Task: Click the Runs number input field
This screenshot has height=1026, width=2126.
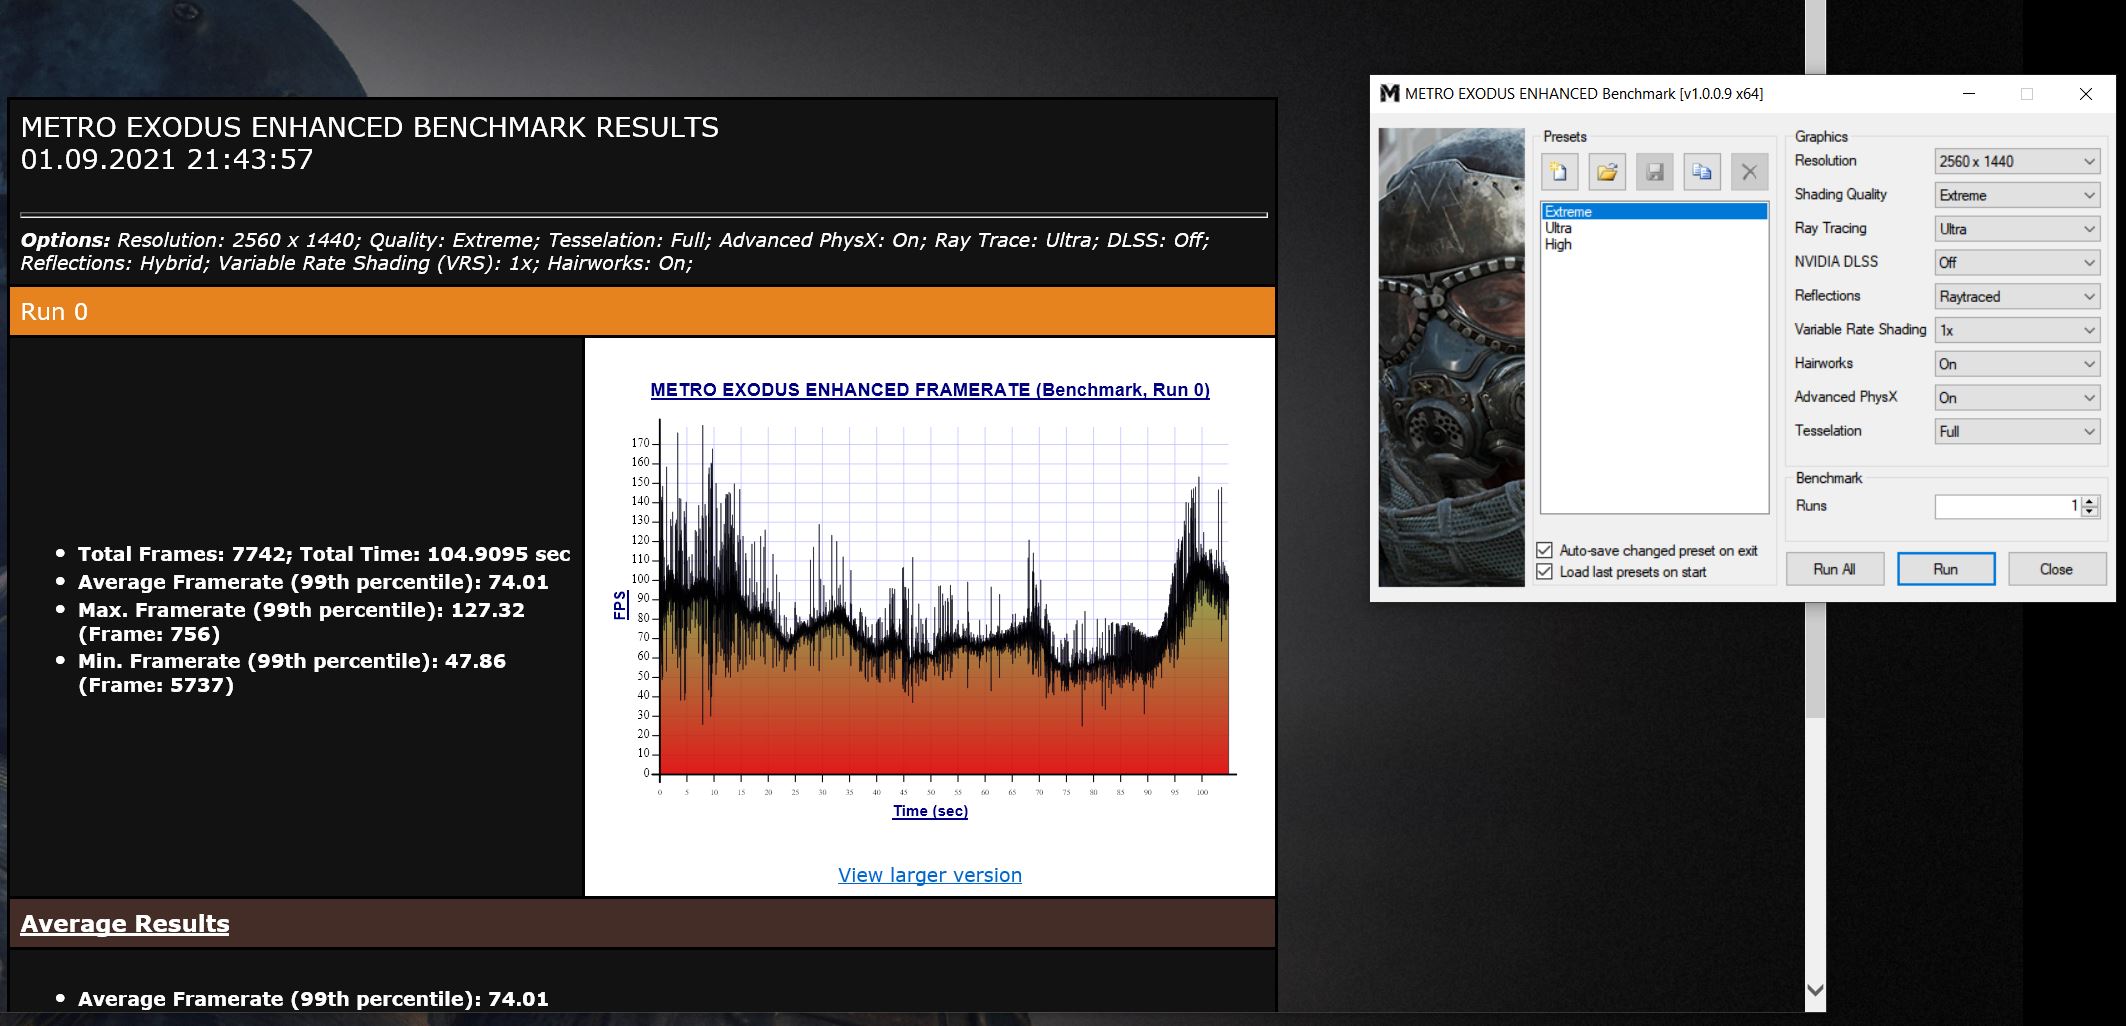Action: tap(2008, 507)
